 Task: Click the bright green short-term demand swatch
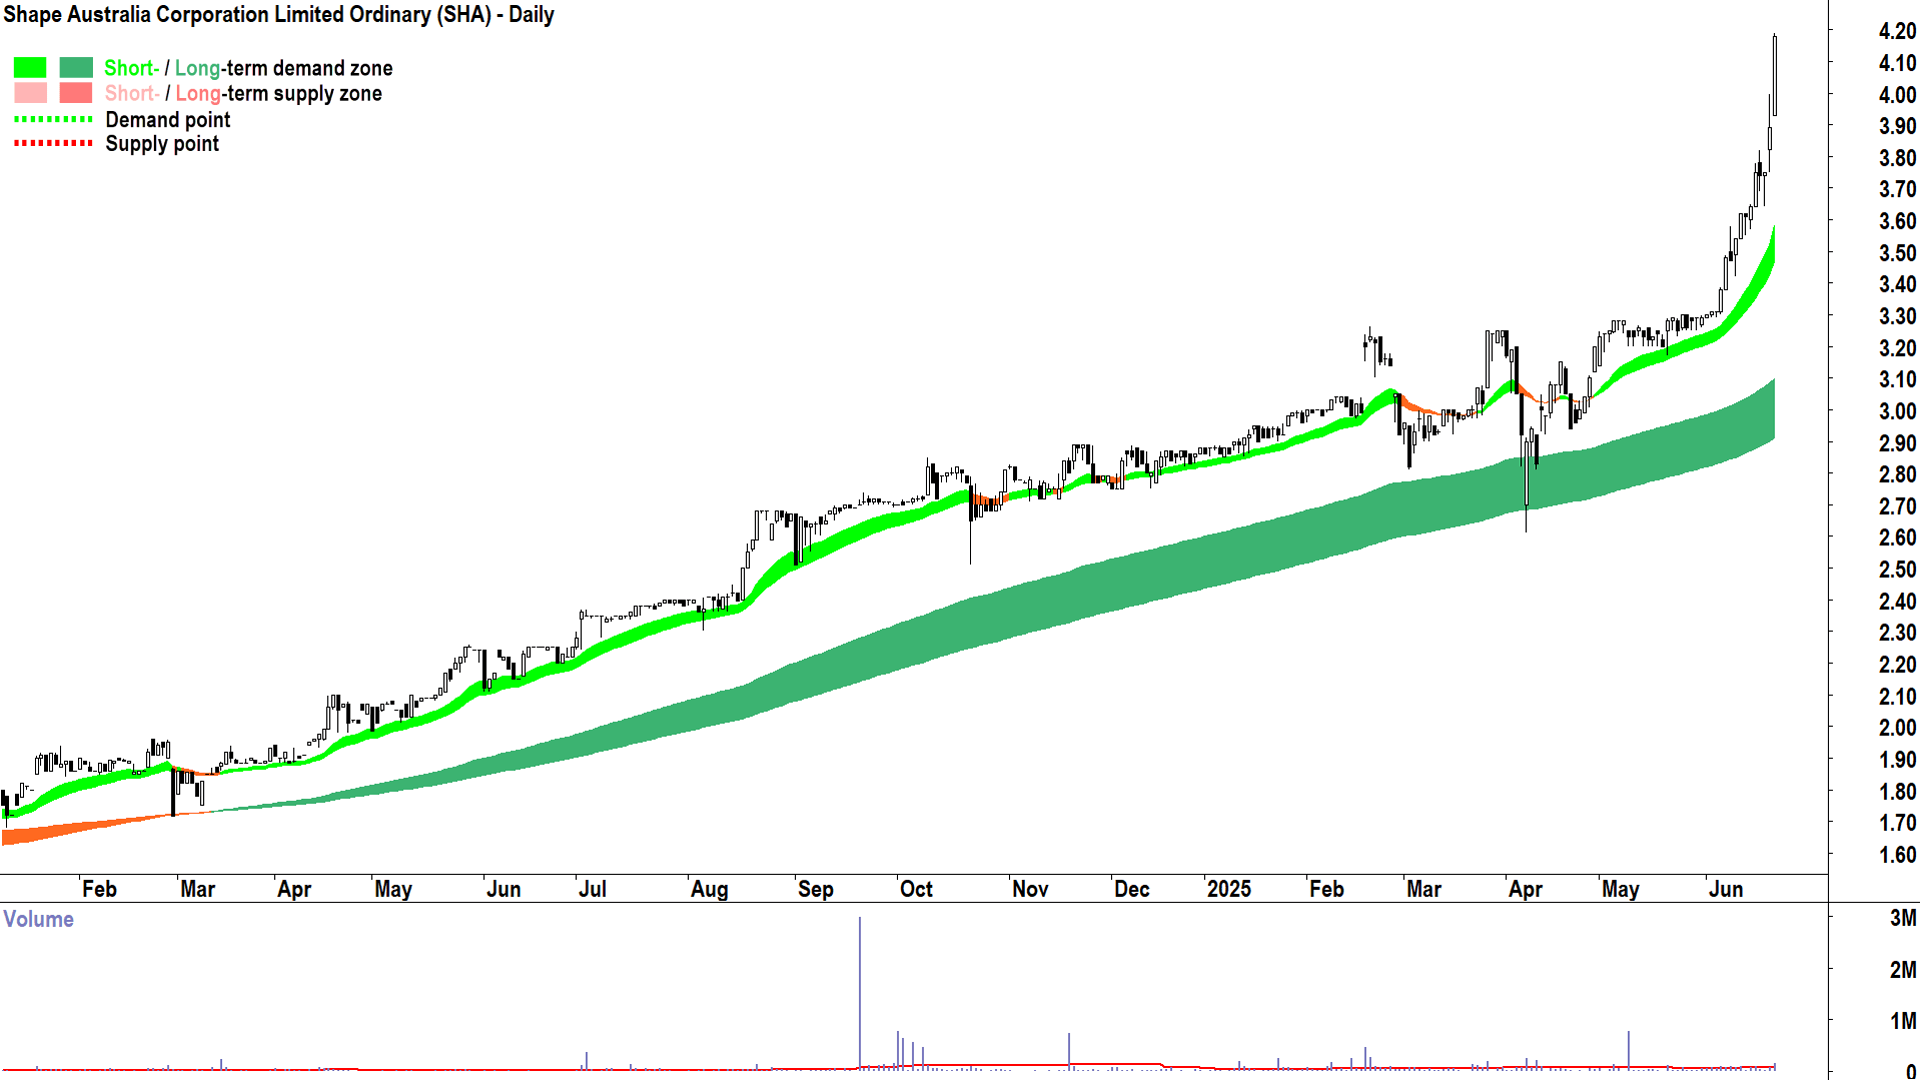[x=30, y=68]
